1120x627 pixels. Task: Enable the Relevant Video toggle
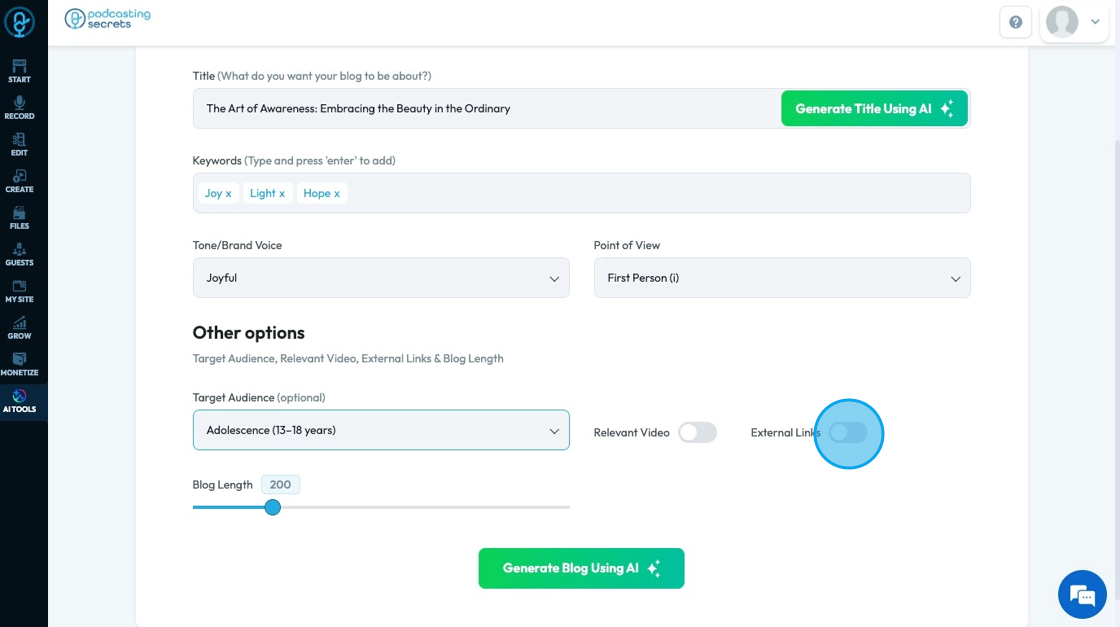[x=697, y=432]
